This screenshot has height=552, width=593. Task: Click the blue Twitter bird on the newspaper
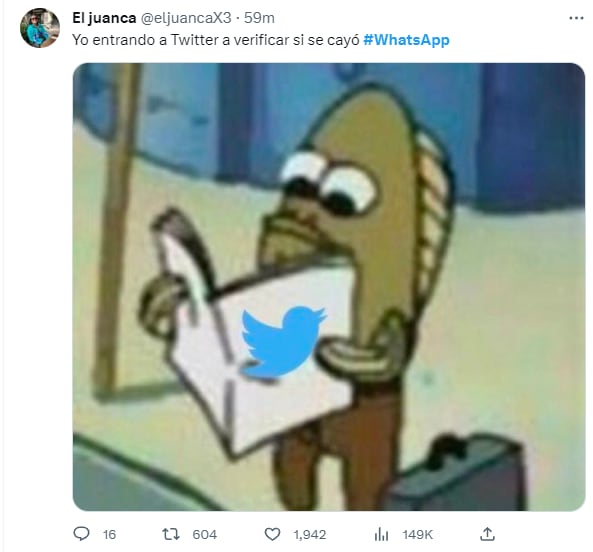(x=283, y=342)
